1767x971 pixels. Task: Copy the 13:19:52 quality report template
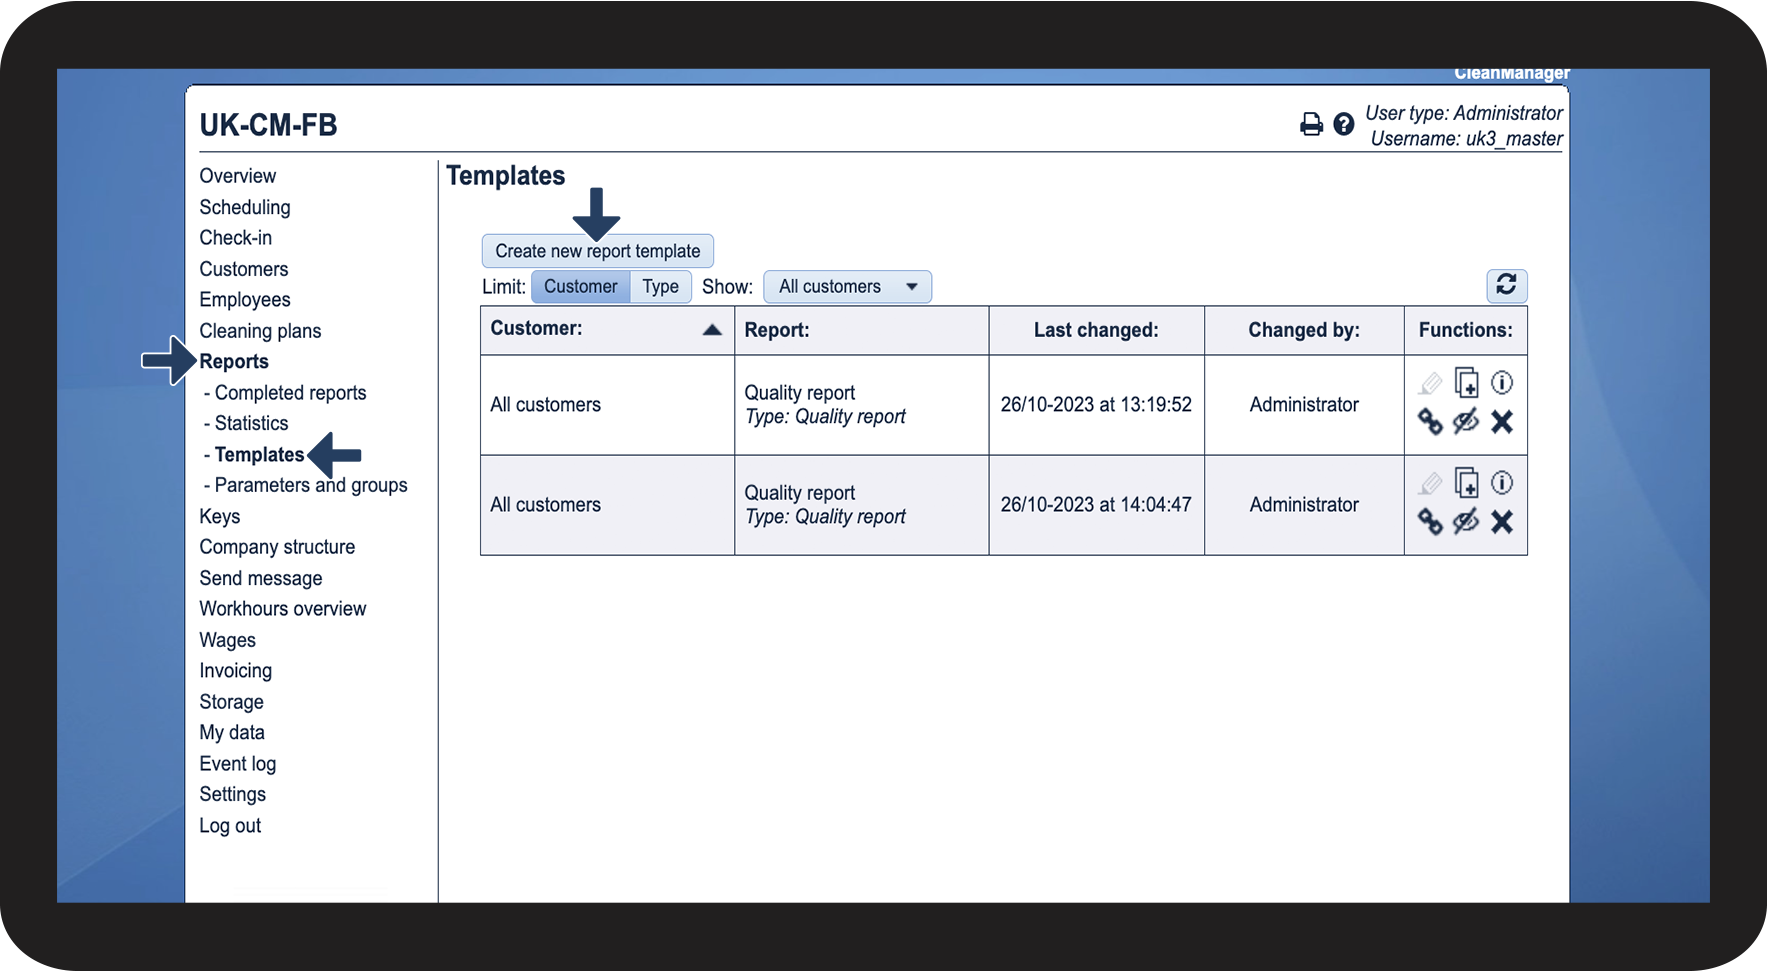pos(1466,383)
